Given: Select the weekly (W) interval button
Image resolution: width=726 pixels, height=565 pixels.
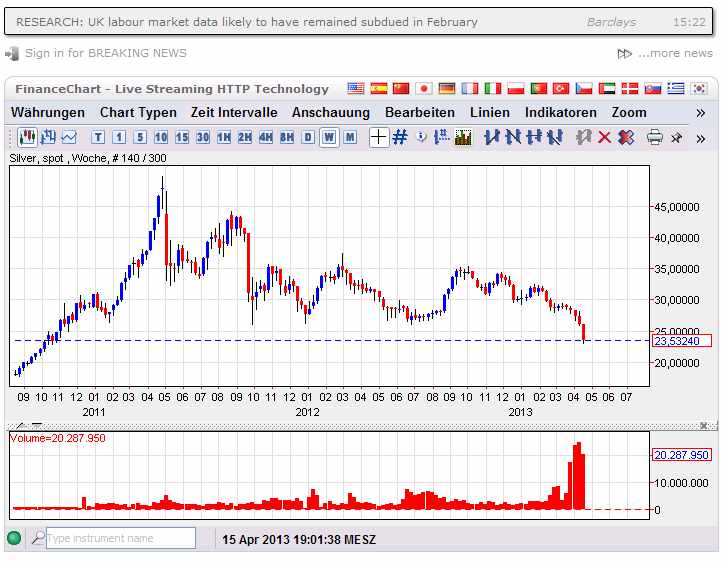Looking at the screenshot, I should [329, 138].
